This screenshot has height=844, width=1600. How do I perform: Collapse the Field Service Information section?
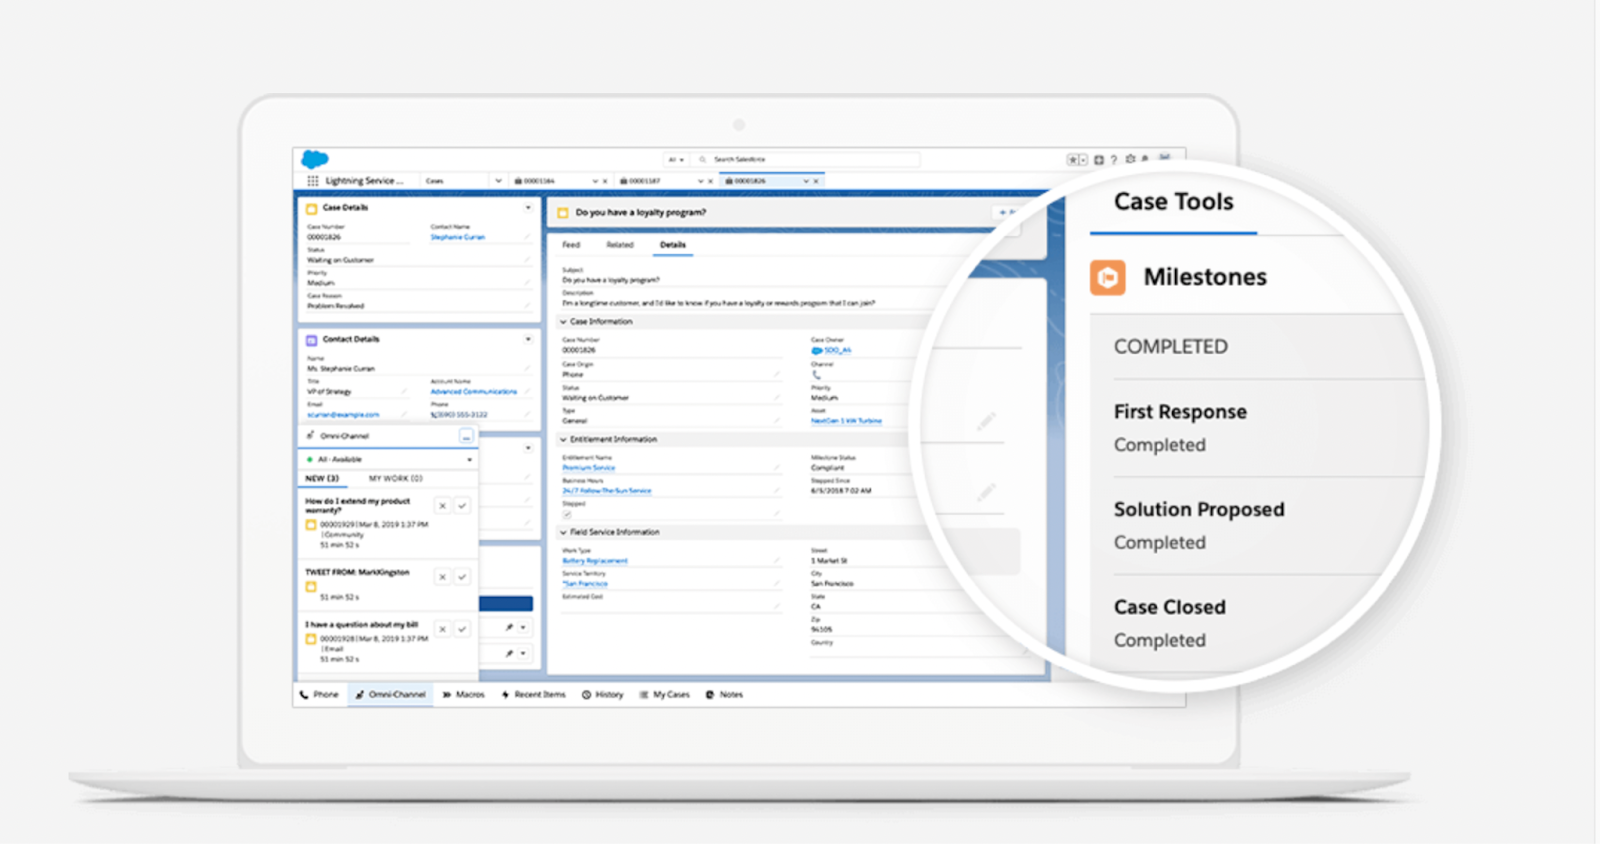pos(563,532)
